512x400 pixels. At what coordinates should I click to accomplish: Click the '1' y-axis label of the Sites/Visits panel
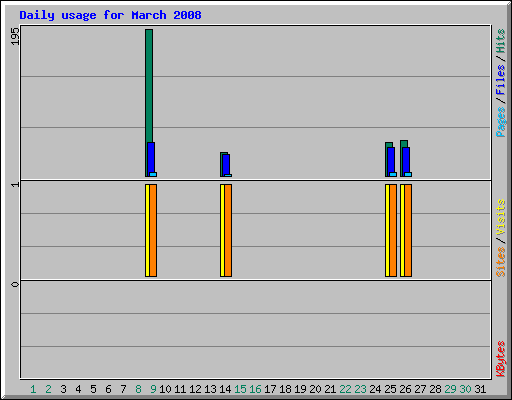(15, 185)
